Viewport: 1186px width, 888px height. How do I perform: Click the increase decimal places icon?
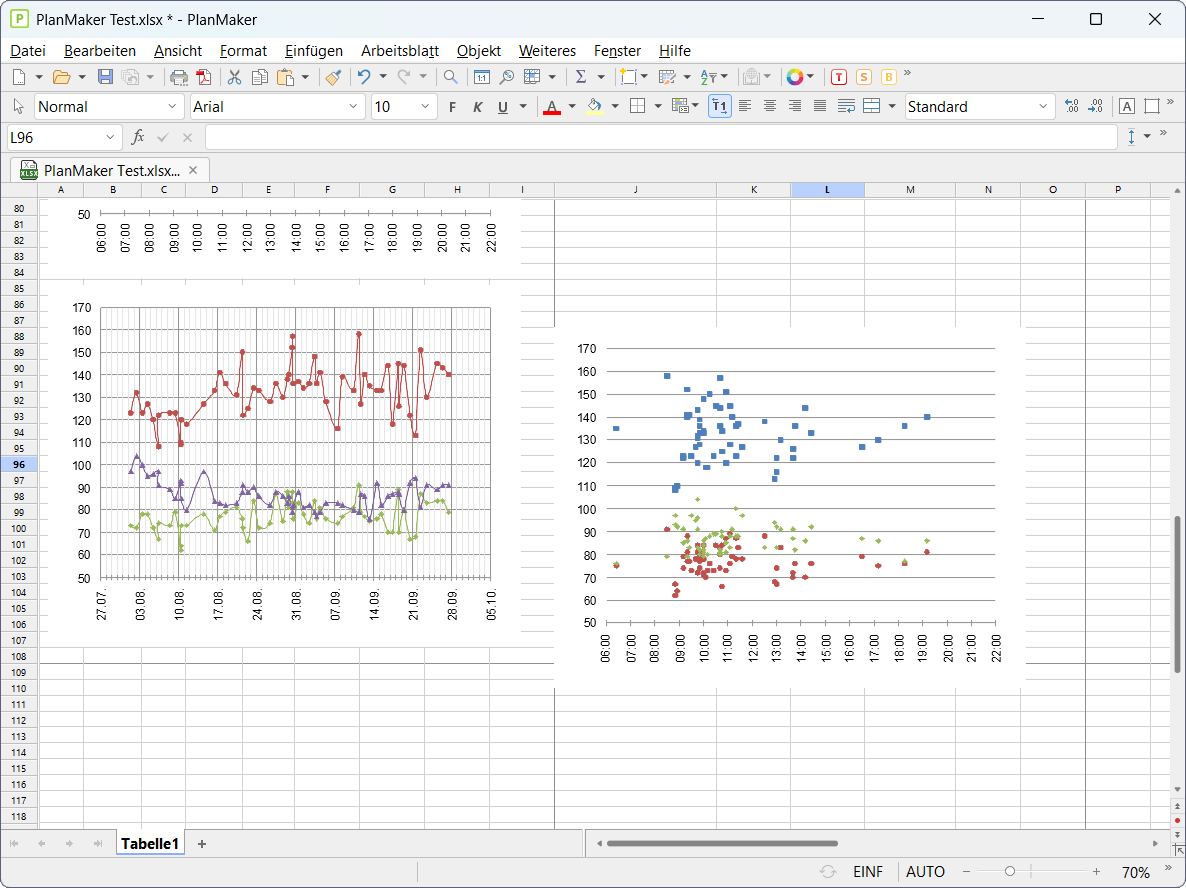pyautogui.click(x=1071, y=107)
